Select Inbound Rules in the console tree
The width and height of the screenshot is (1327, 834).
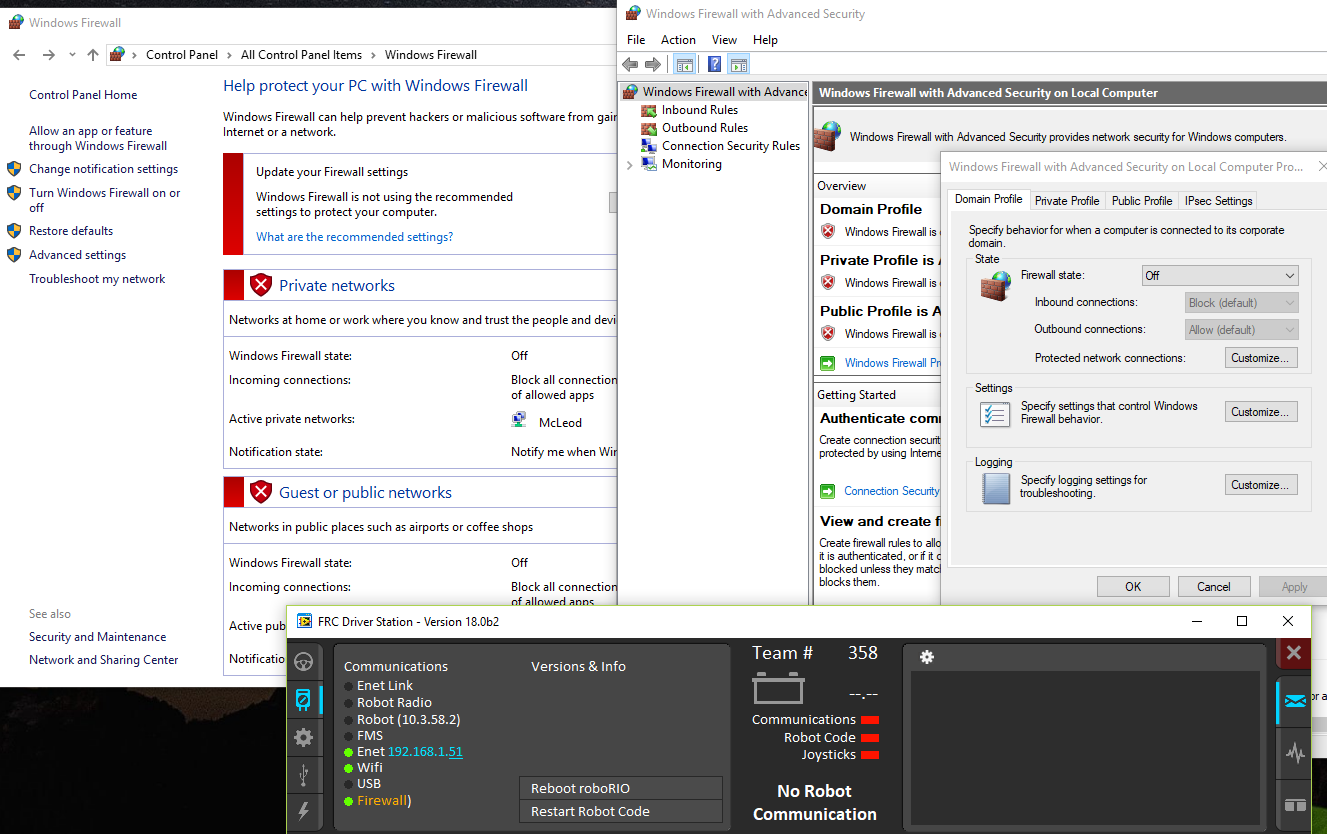pos(700,110)
